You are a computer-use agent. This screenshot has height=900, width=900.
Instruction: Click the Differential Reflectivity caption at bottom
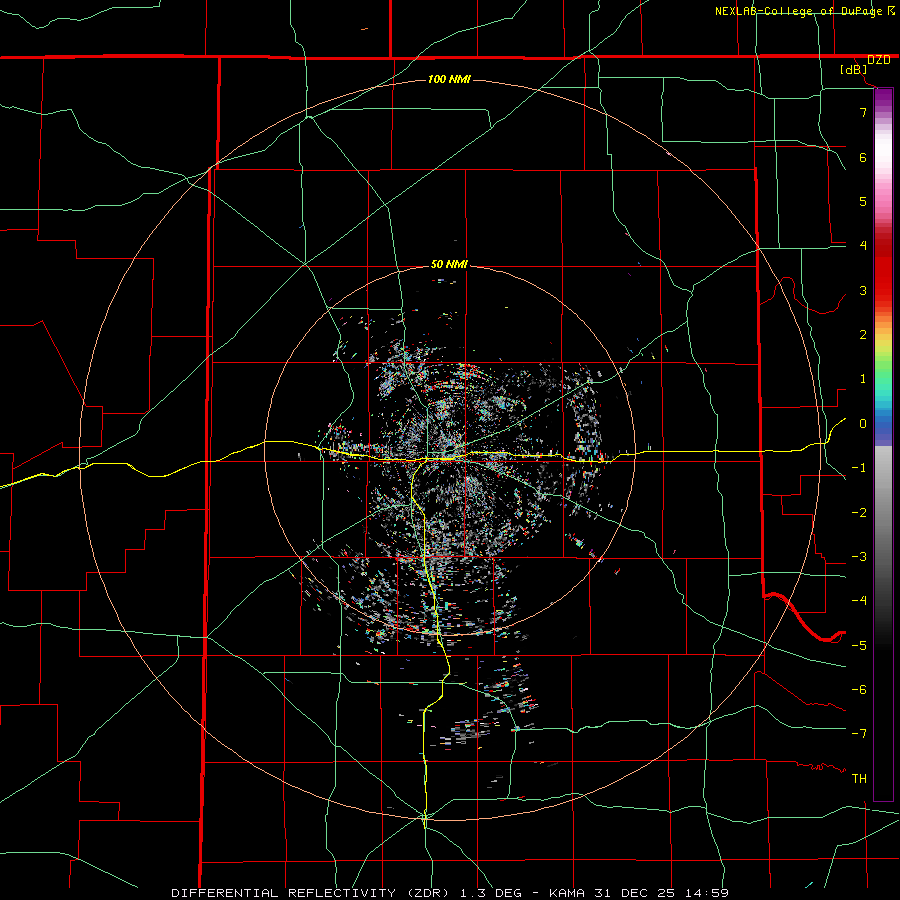tap(450, 893)
